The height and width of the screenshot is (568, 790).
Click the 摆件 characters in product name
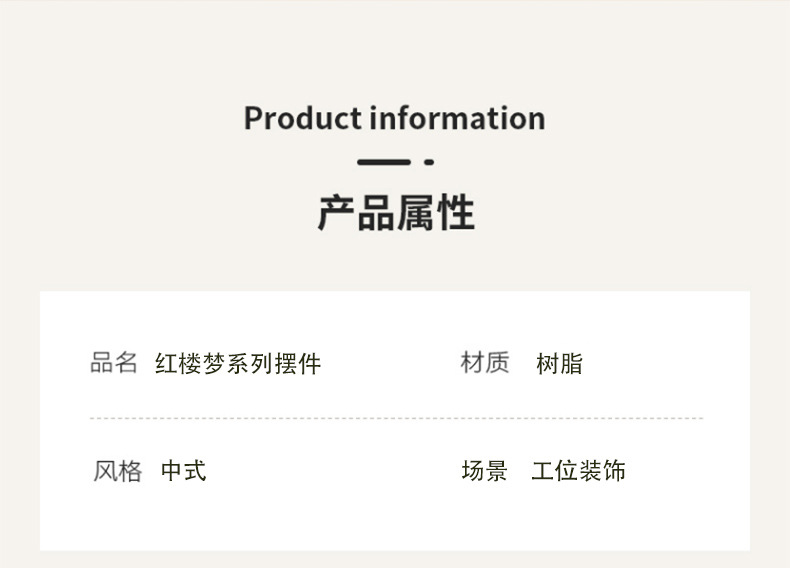click(x=298, y=364)
